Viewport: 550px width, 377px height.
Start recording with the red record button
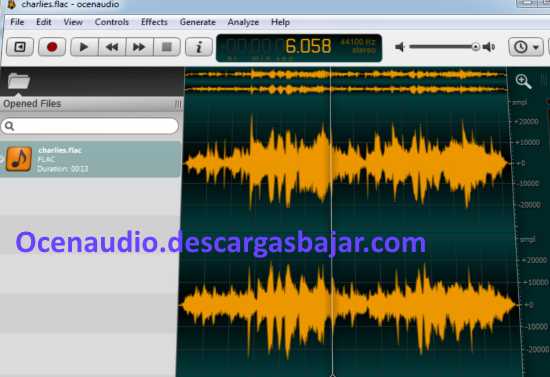(x=52, y=47)
